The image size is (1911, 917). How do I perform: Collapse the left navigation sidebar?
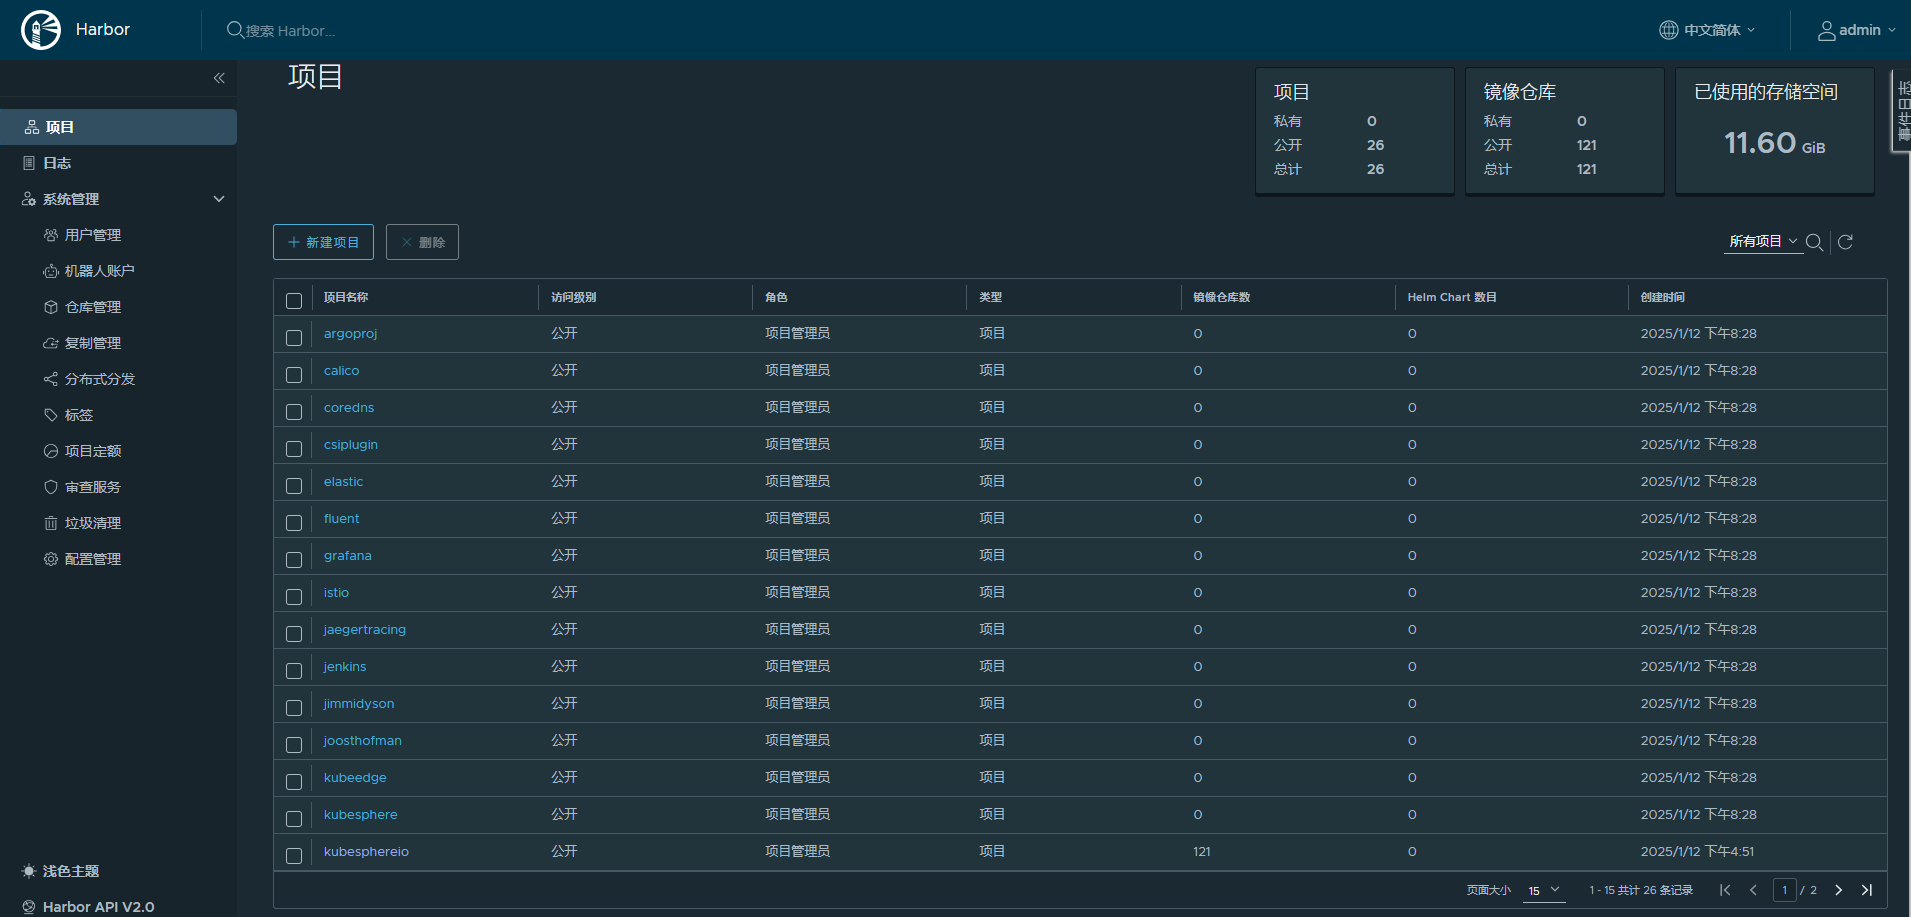(x=219, y=78)
